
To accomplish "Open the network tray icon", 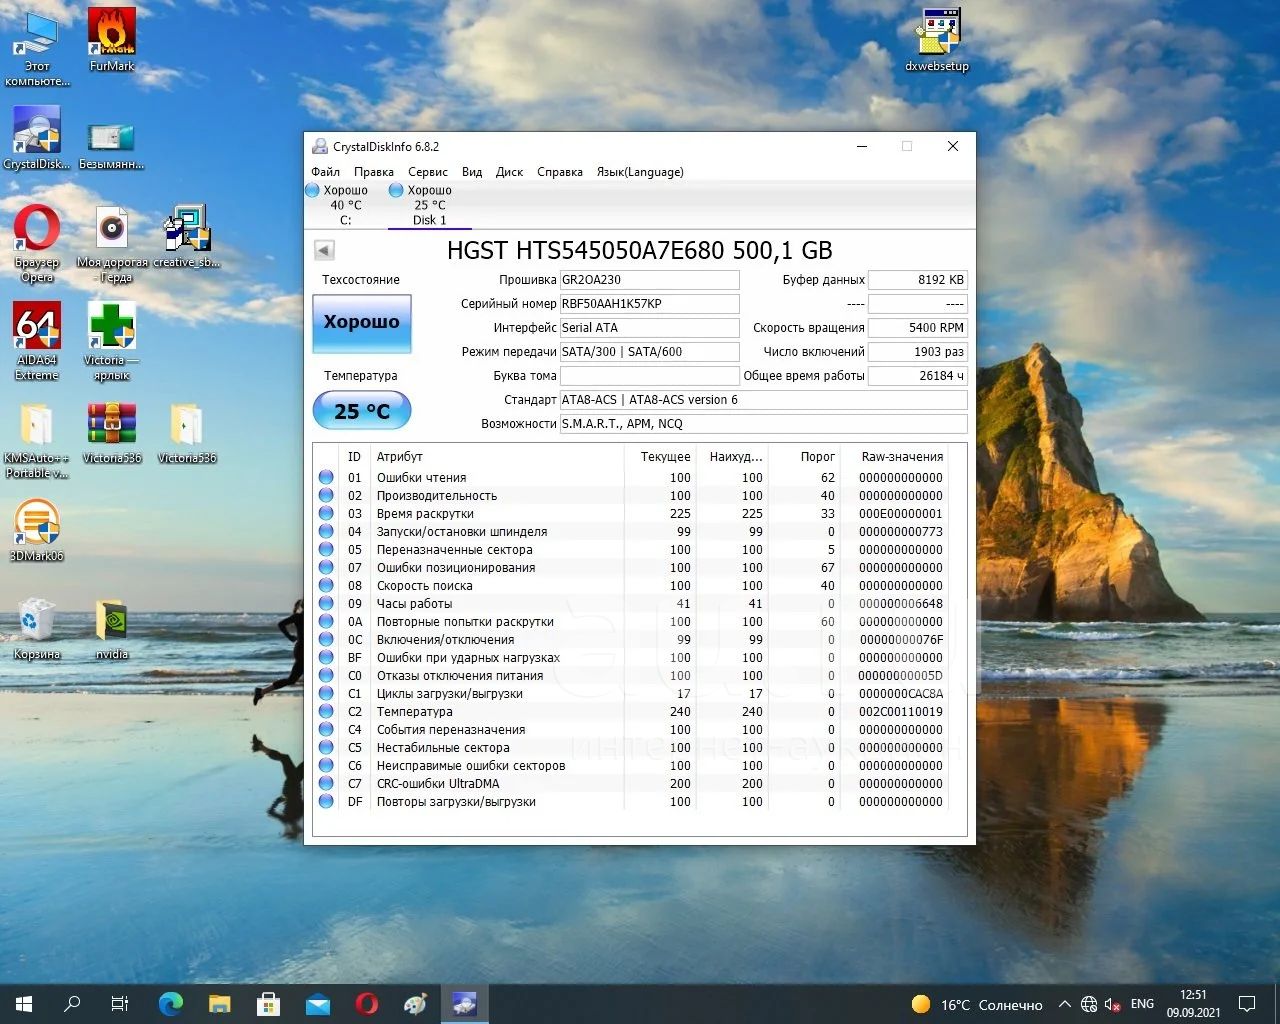I will click(1089, 1004).
